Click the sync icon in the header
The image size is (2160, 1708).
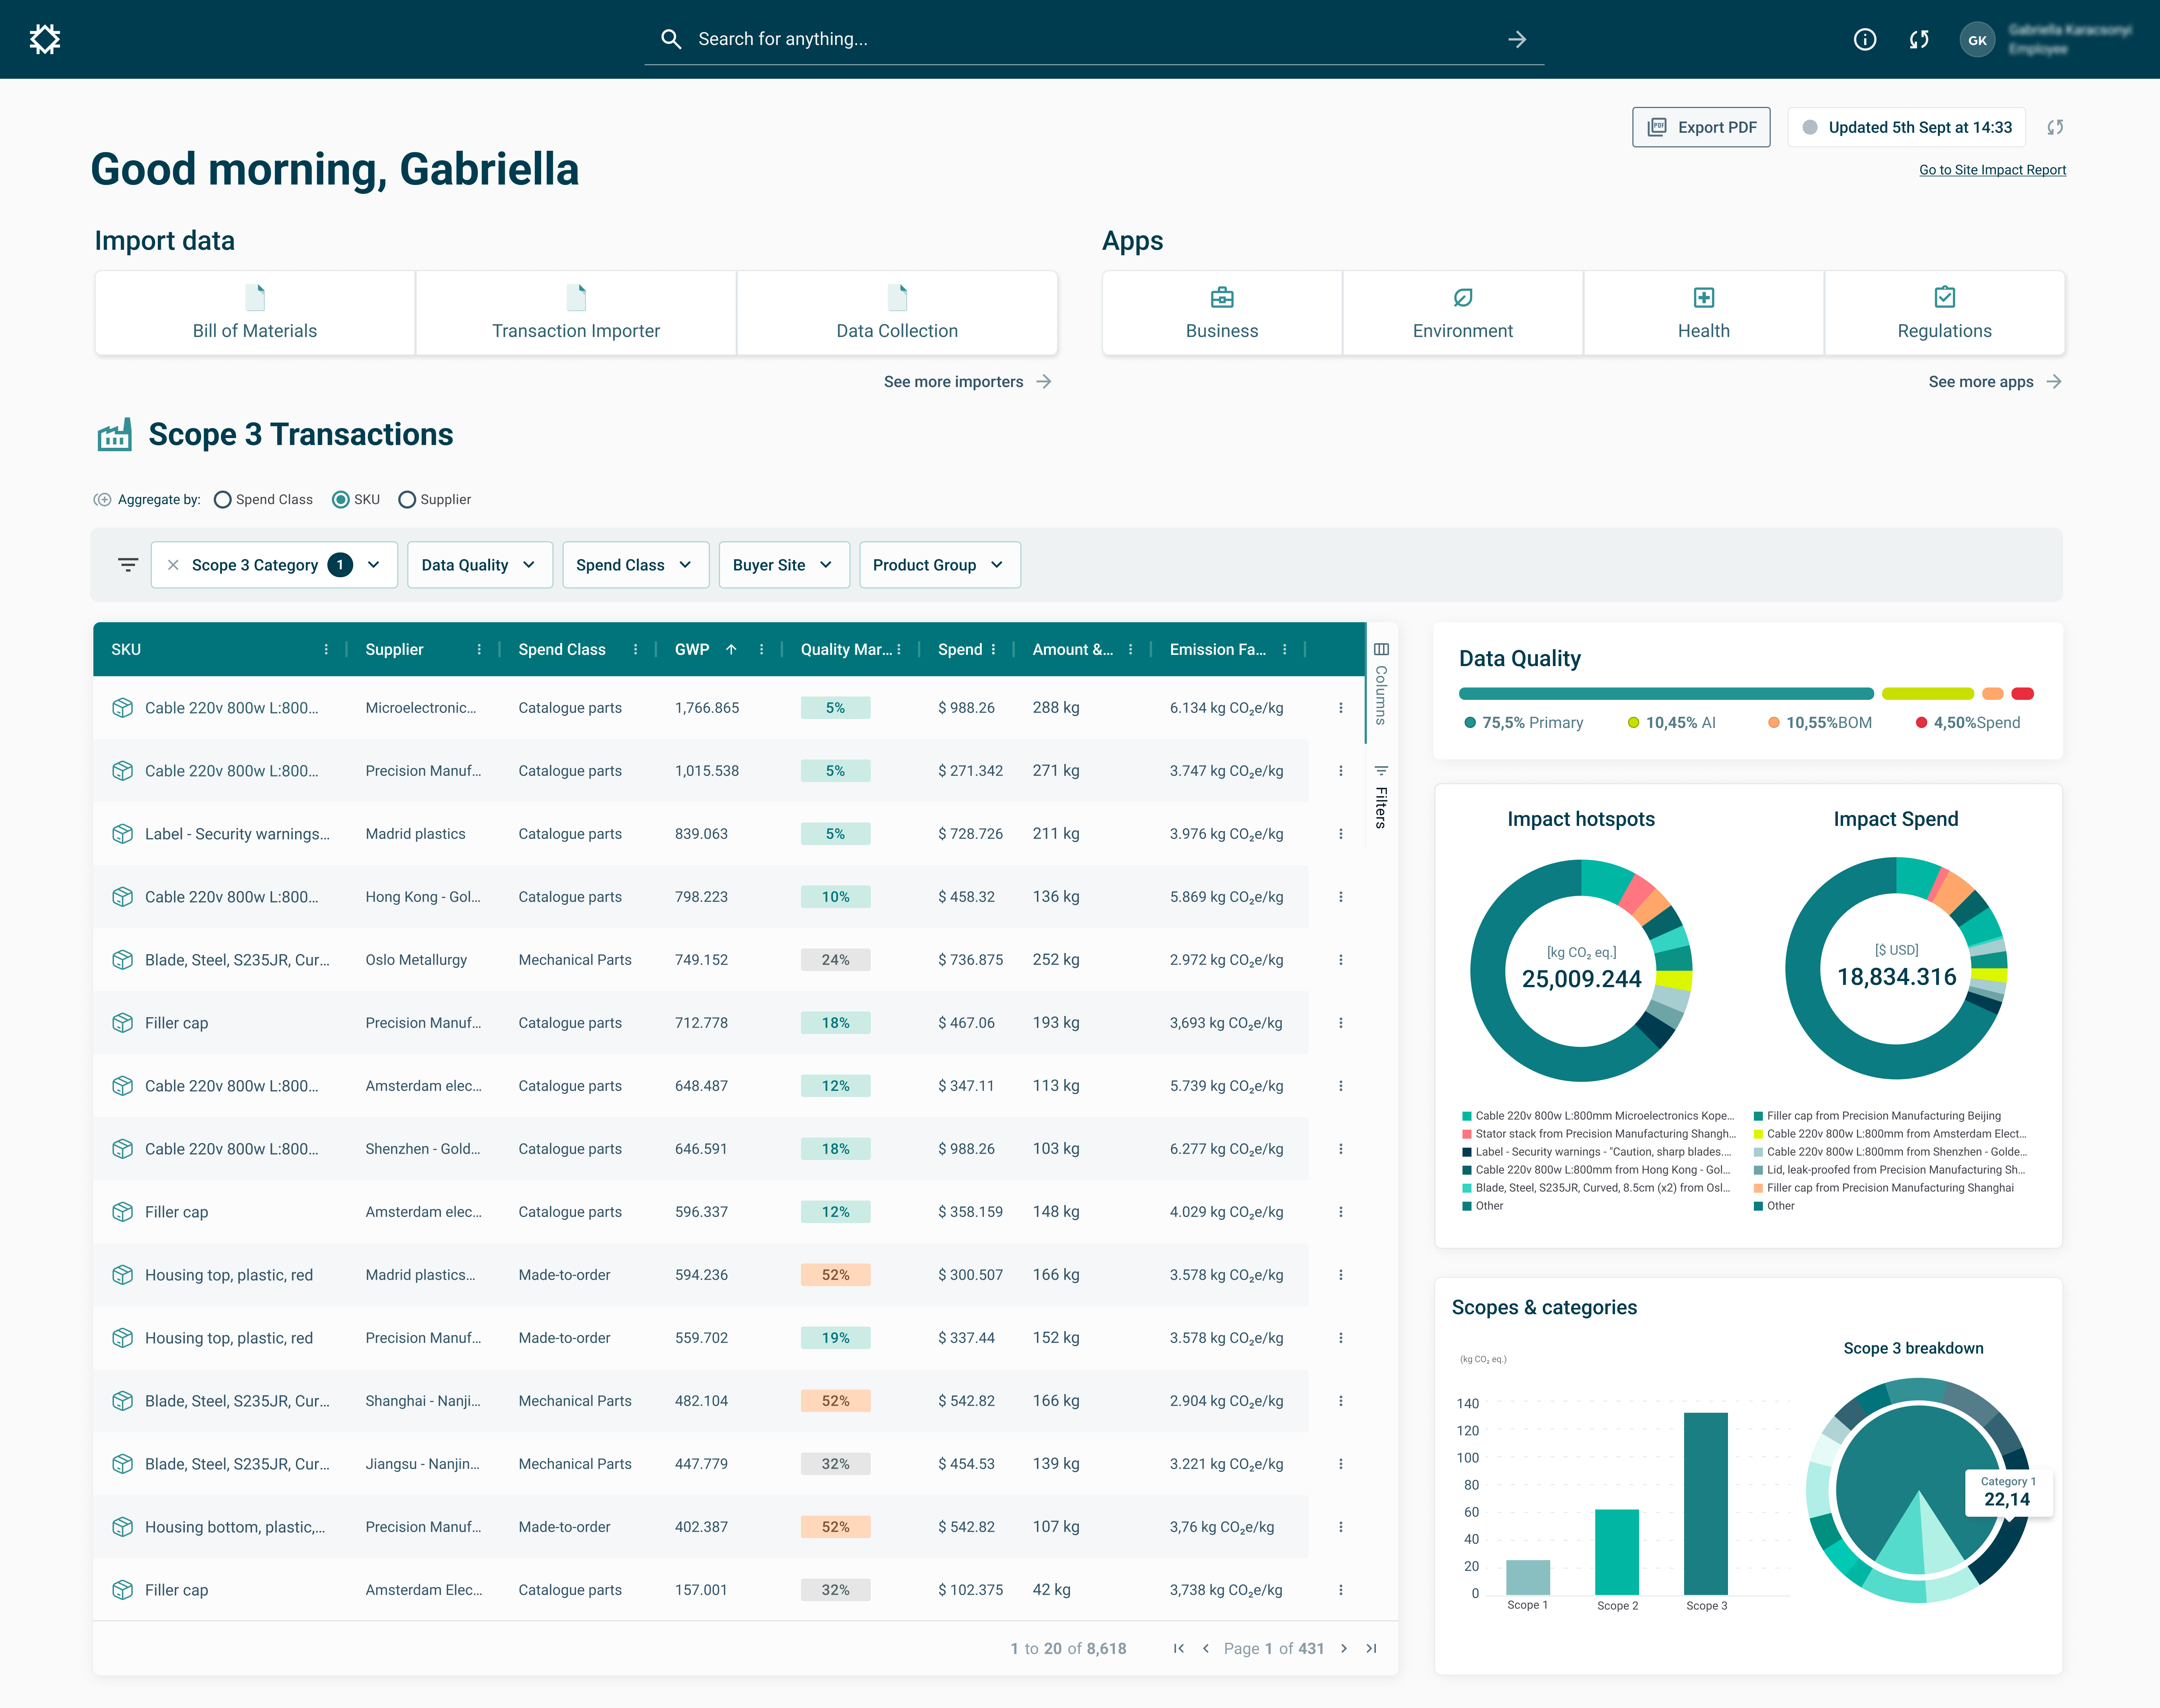click(1919, 39)
